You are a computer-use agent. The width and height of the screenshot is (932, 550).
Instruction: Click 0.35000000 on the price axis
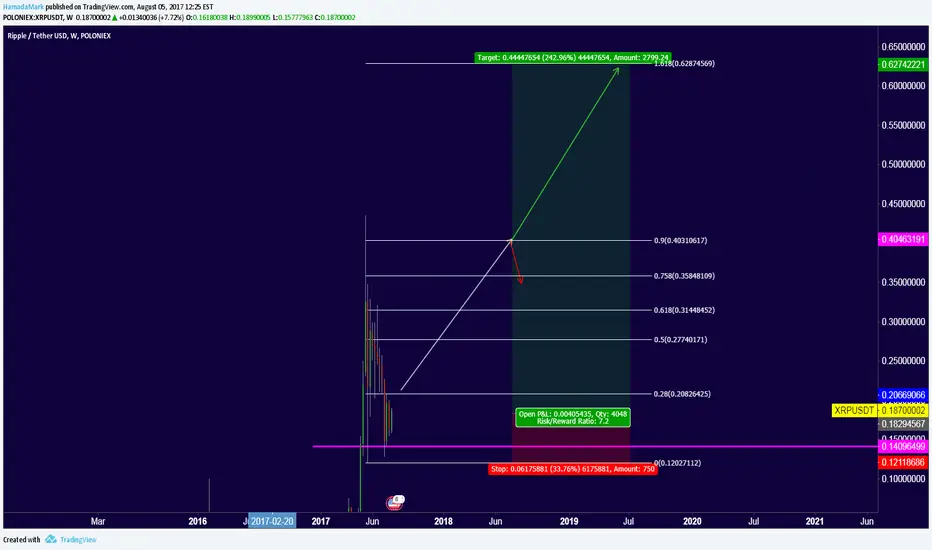tap(903, 282)
